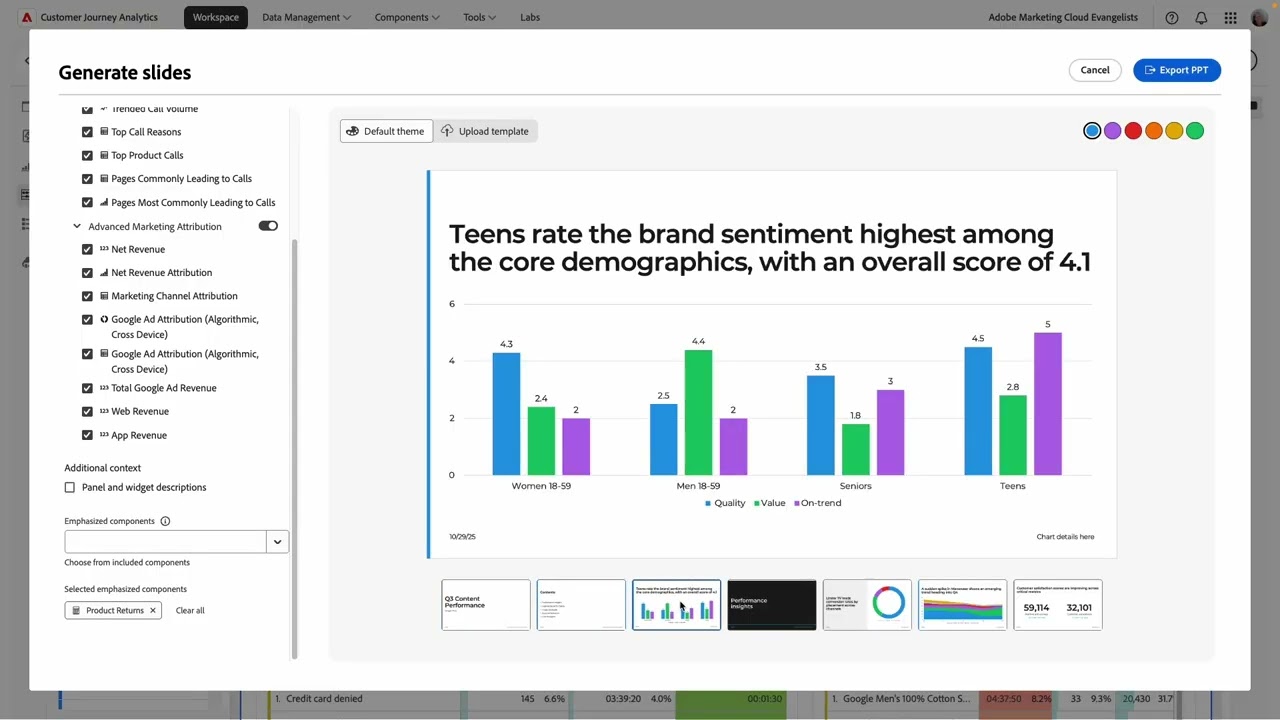Open the Components menu
Screen dimensions: 1280x720
[x=407, y=17]
